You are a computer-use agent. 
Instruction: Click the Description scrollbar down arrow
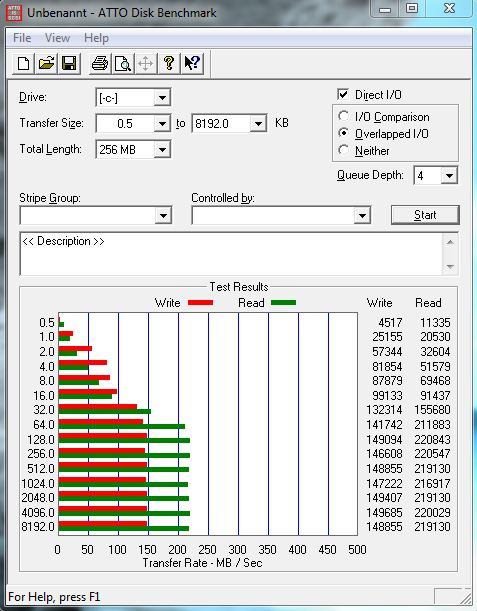(x=450, y=267)
